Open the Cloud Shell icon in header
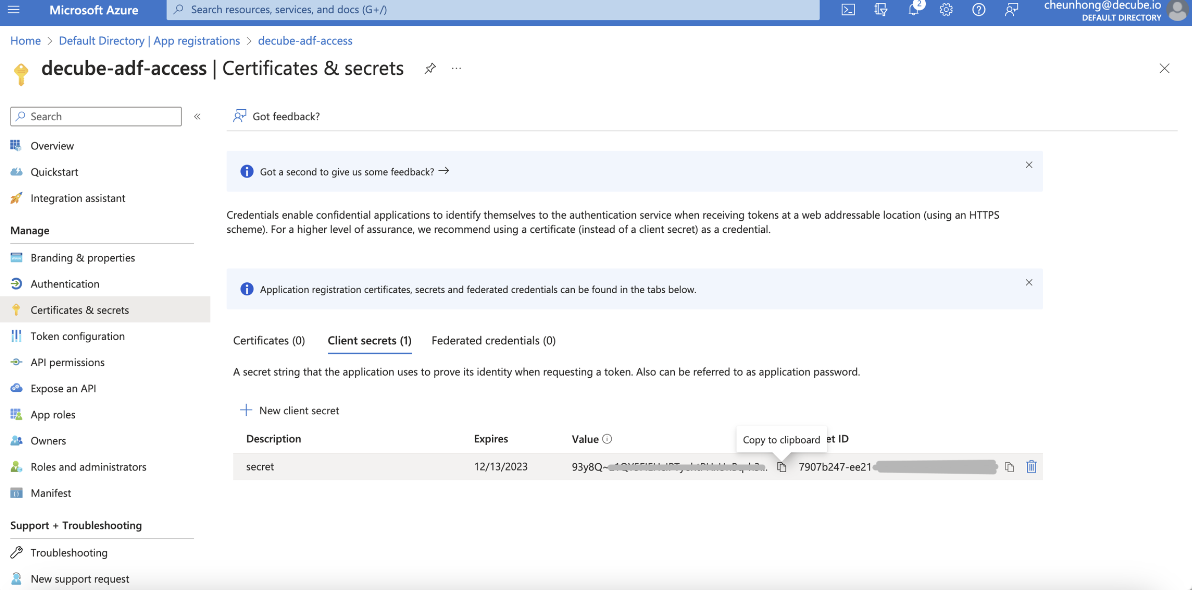Image resolution: width=1192 pixels, height=590 pixels. point(848,10)
